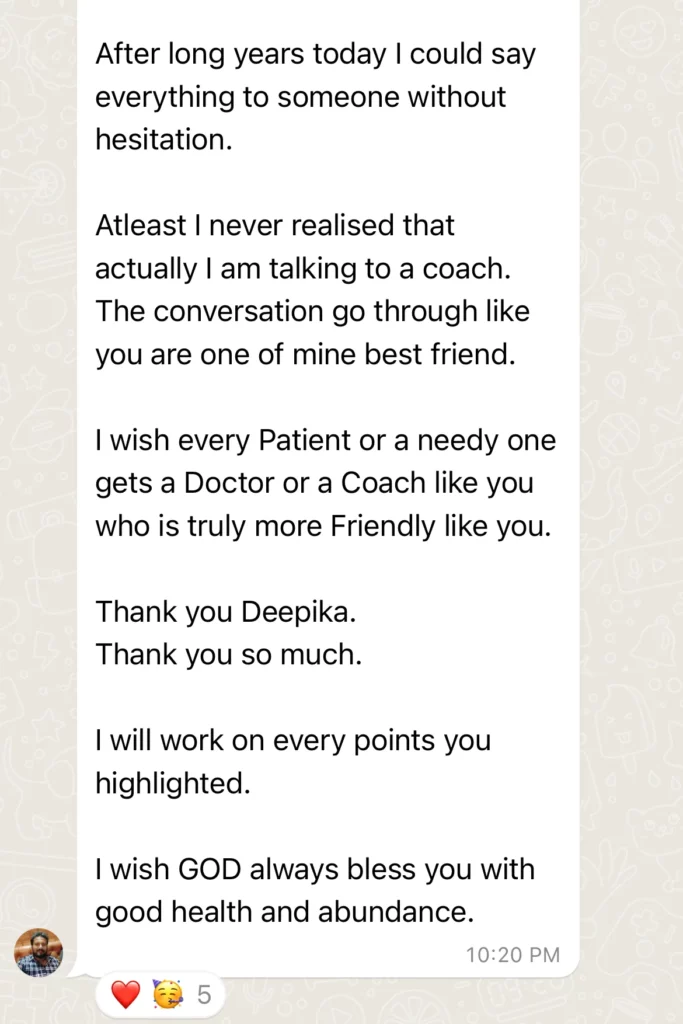Click the line "good health and abundance."

point(284,912)
